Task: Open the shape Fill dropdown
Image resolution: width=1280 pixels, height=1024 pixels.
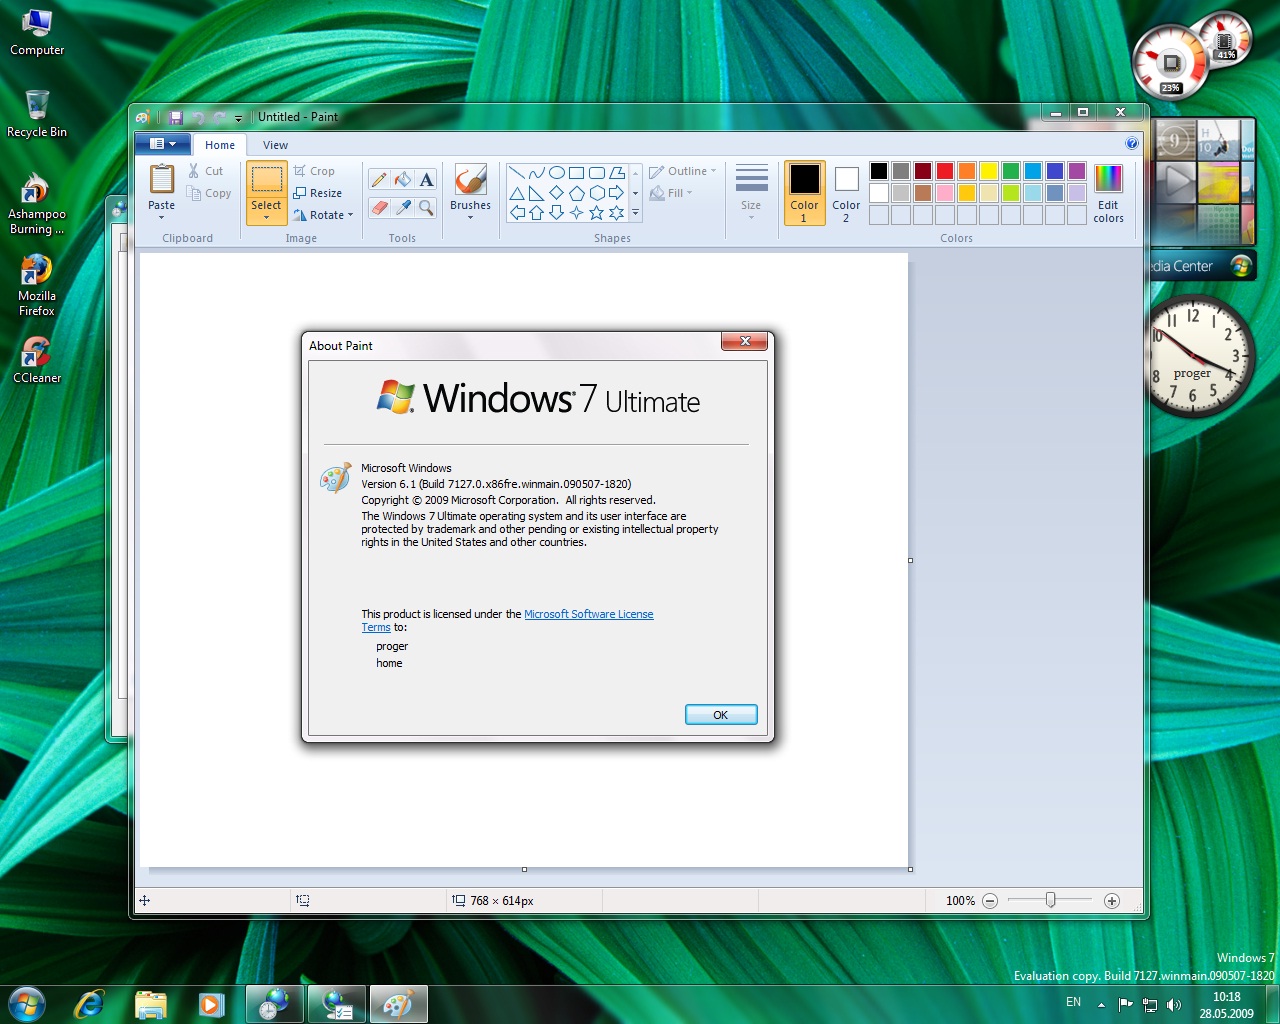Action: 671,193
